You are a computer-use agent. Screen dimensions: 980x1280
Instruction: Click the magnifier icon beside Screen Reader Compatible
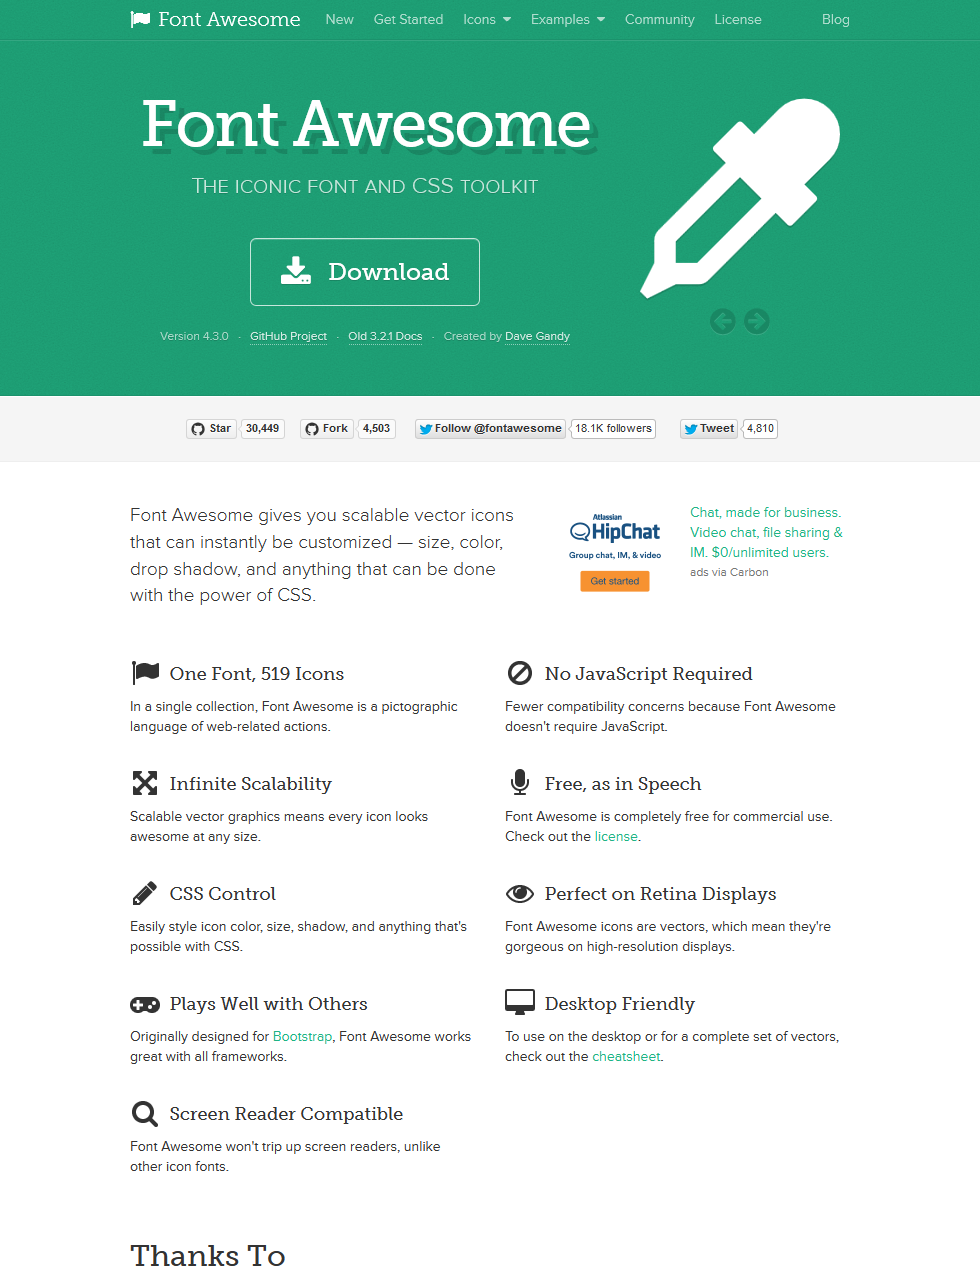[x=144, y=1114]
